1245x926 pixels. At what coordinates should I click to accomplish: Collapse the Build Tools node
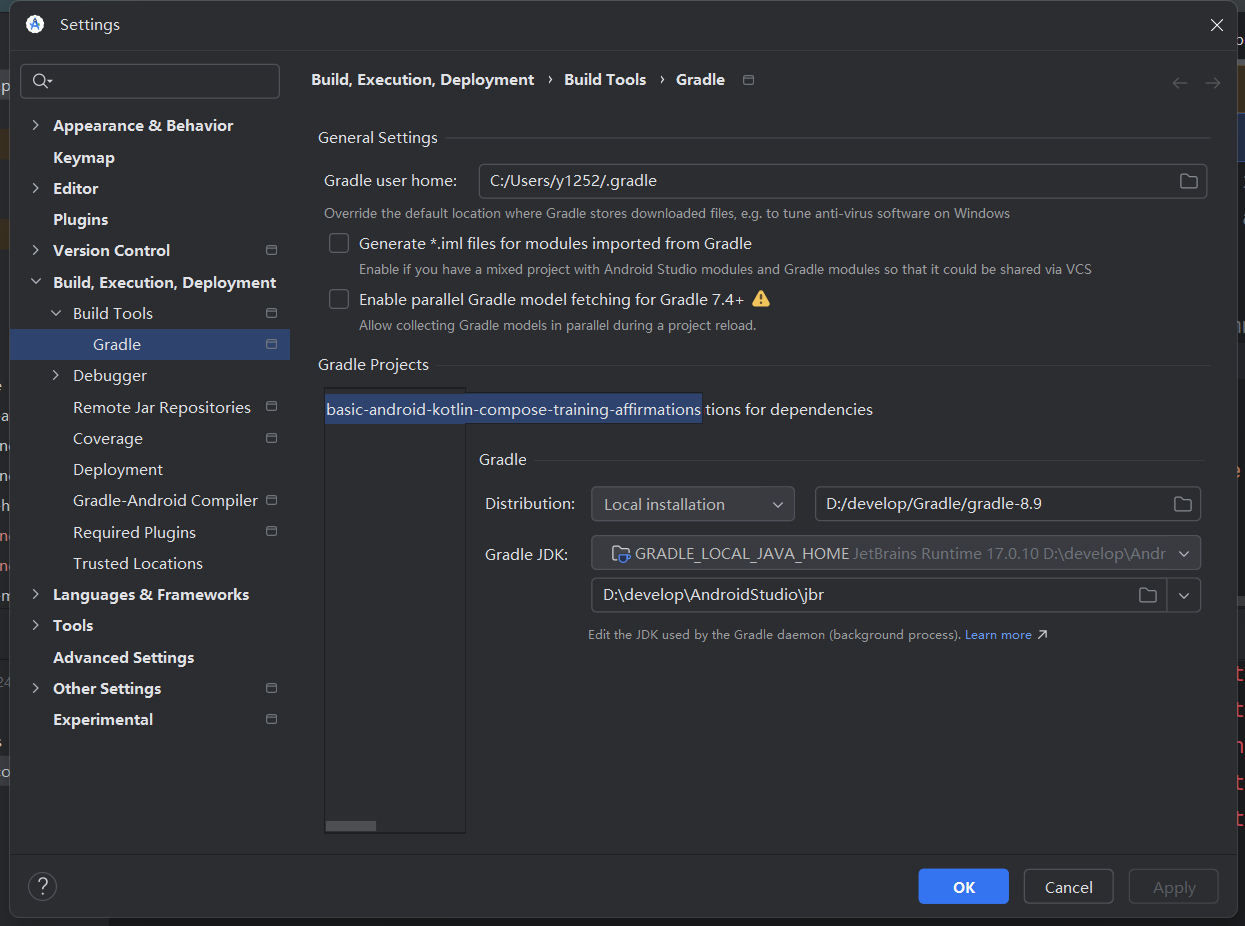[x=56, y=313]
